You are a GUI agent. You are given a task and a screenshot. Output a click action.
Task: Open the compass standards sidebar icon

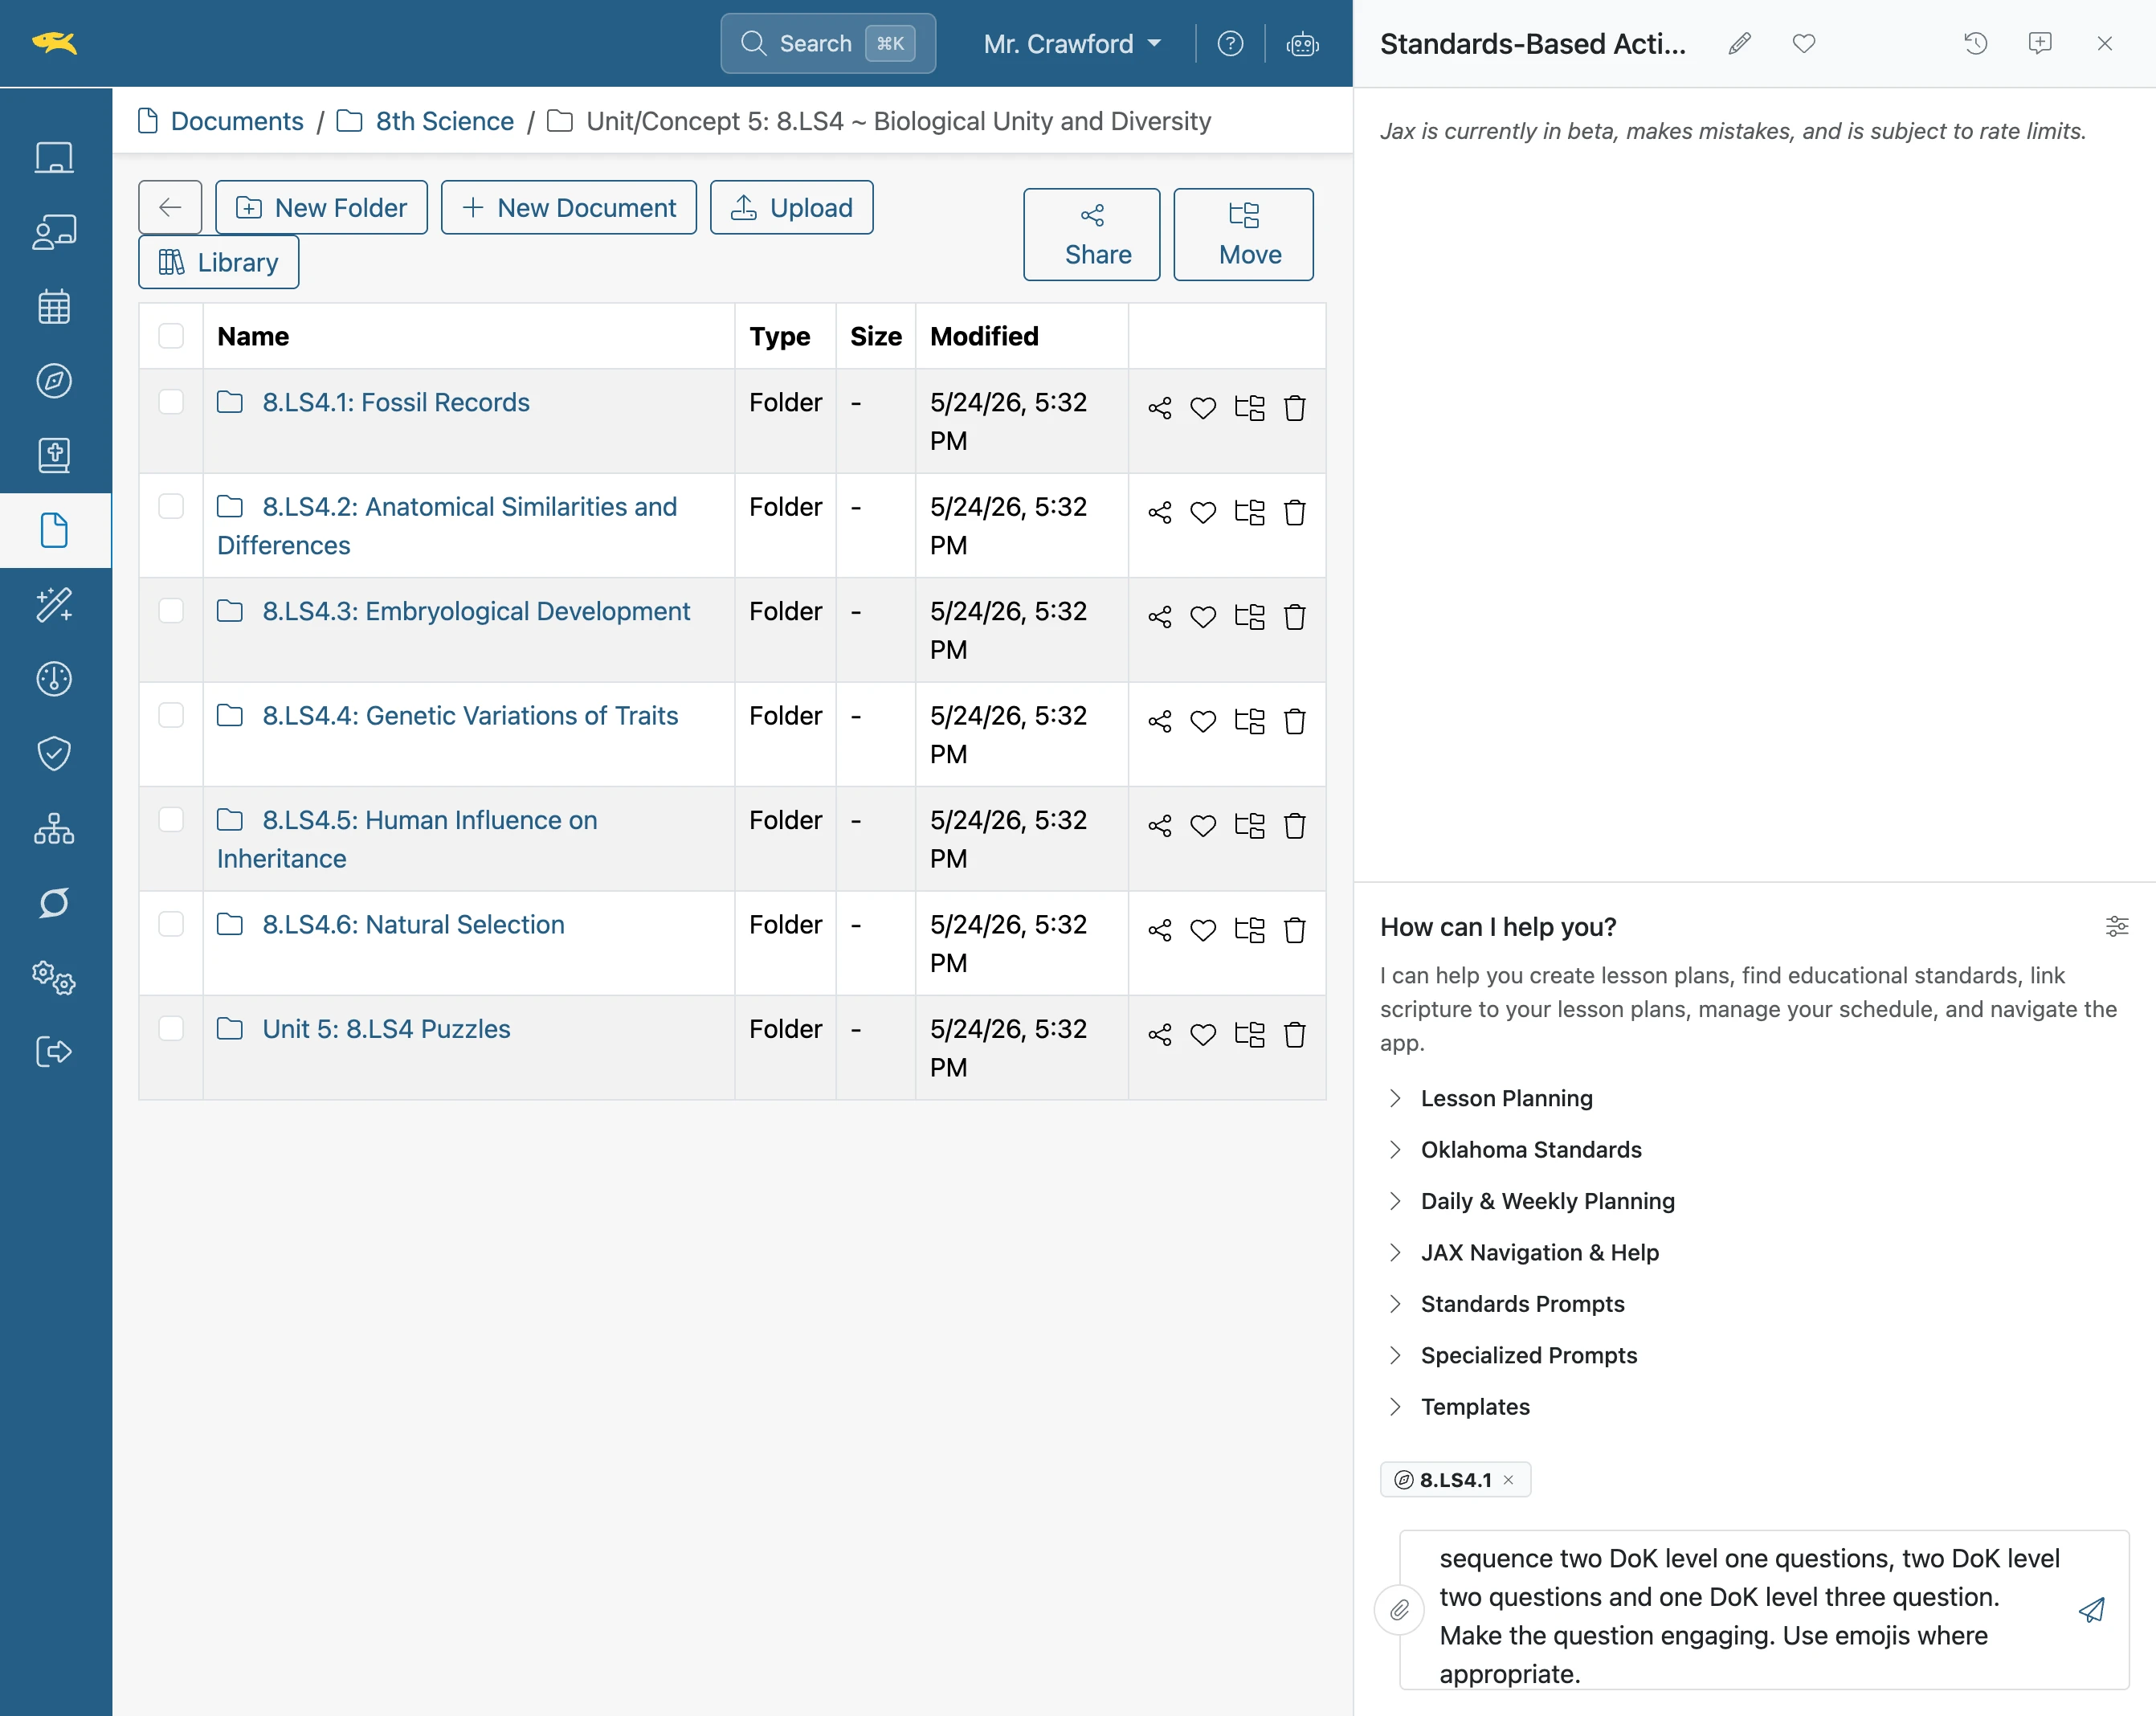coord(54,381)
